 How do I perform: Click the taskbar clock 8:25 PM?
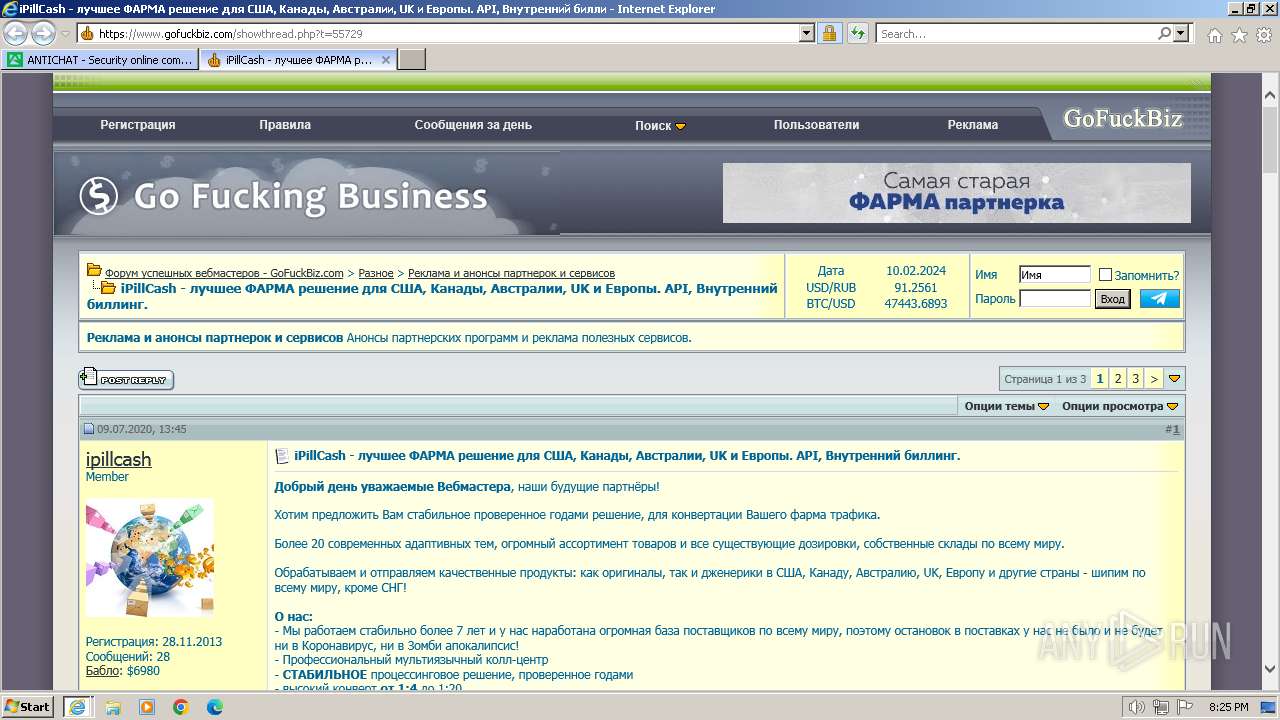[x=1229, y=707]
